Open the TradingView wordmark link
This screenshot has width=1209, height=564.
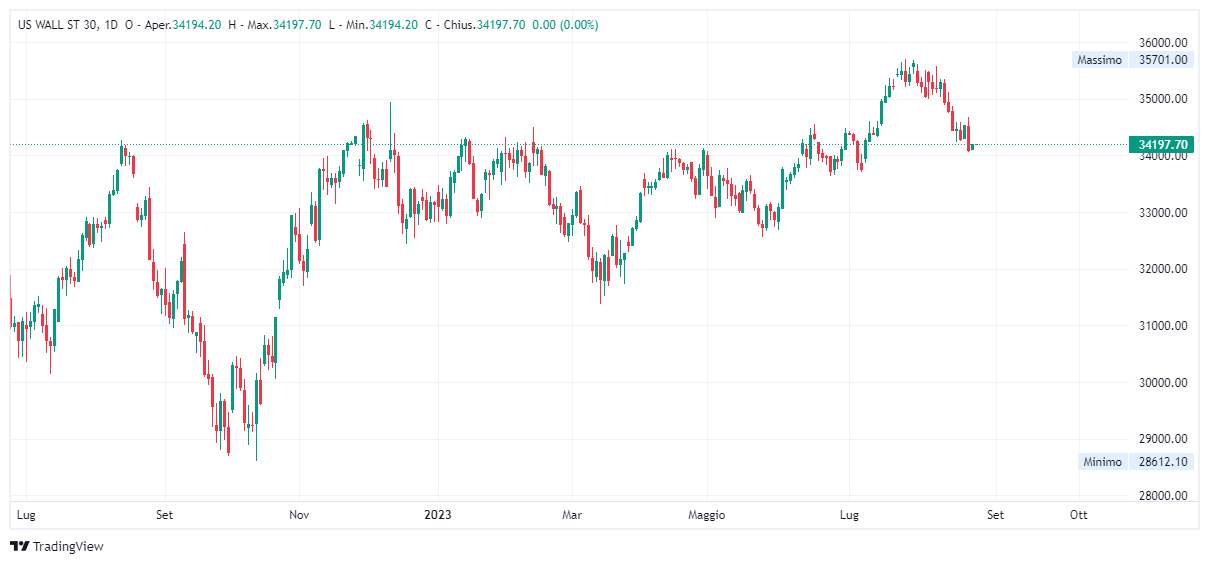pyautogui.click(x=68, y=546)
